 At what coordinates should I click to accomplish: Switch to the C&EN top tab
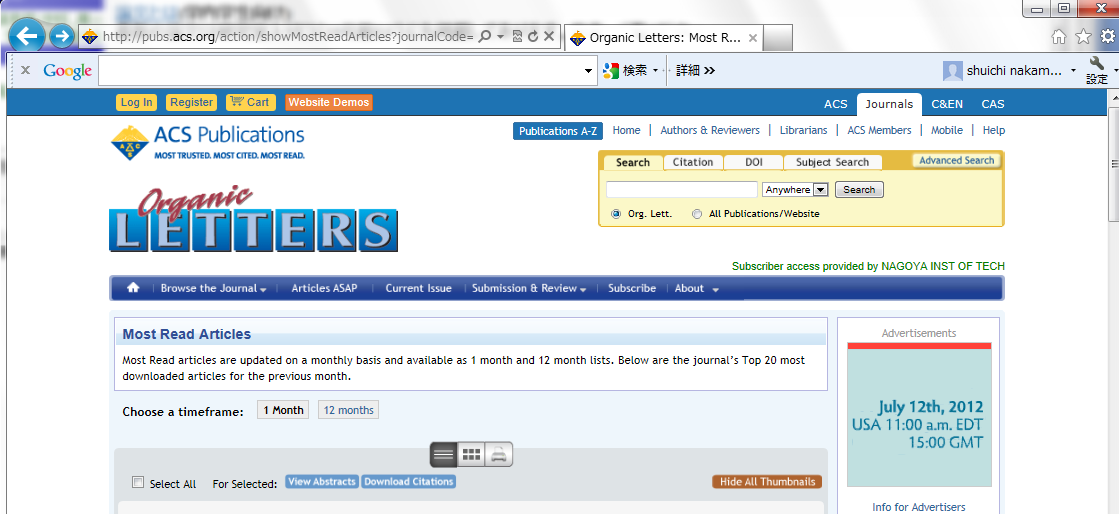point(947,104)
